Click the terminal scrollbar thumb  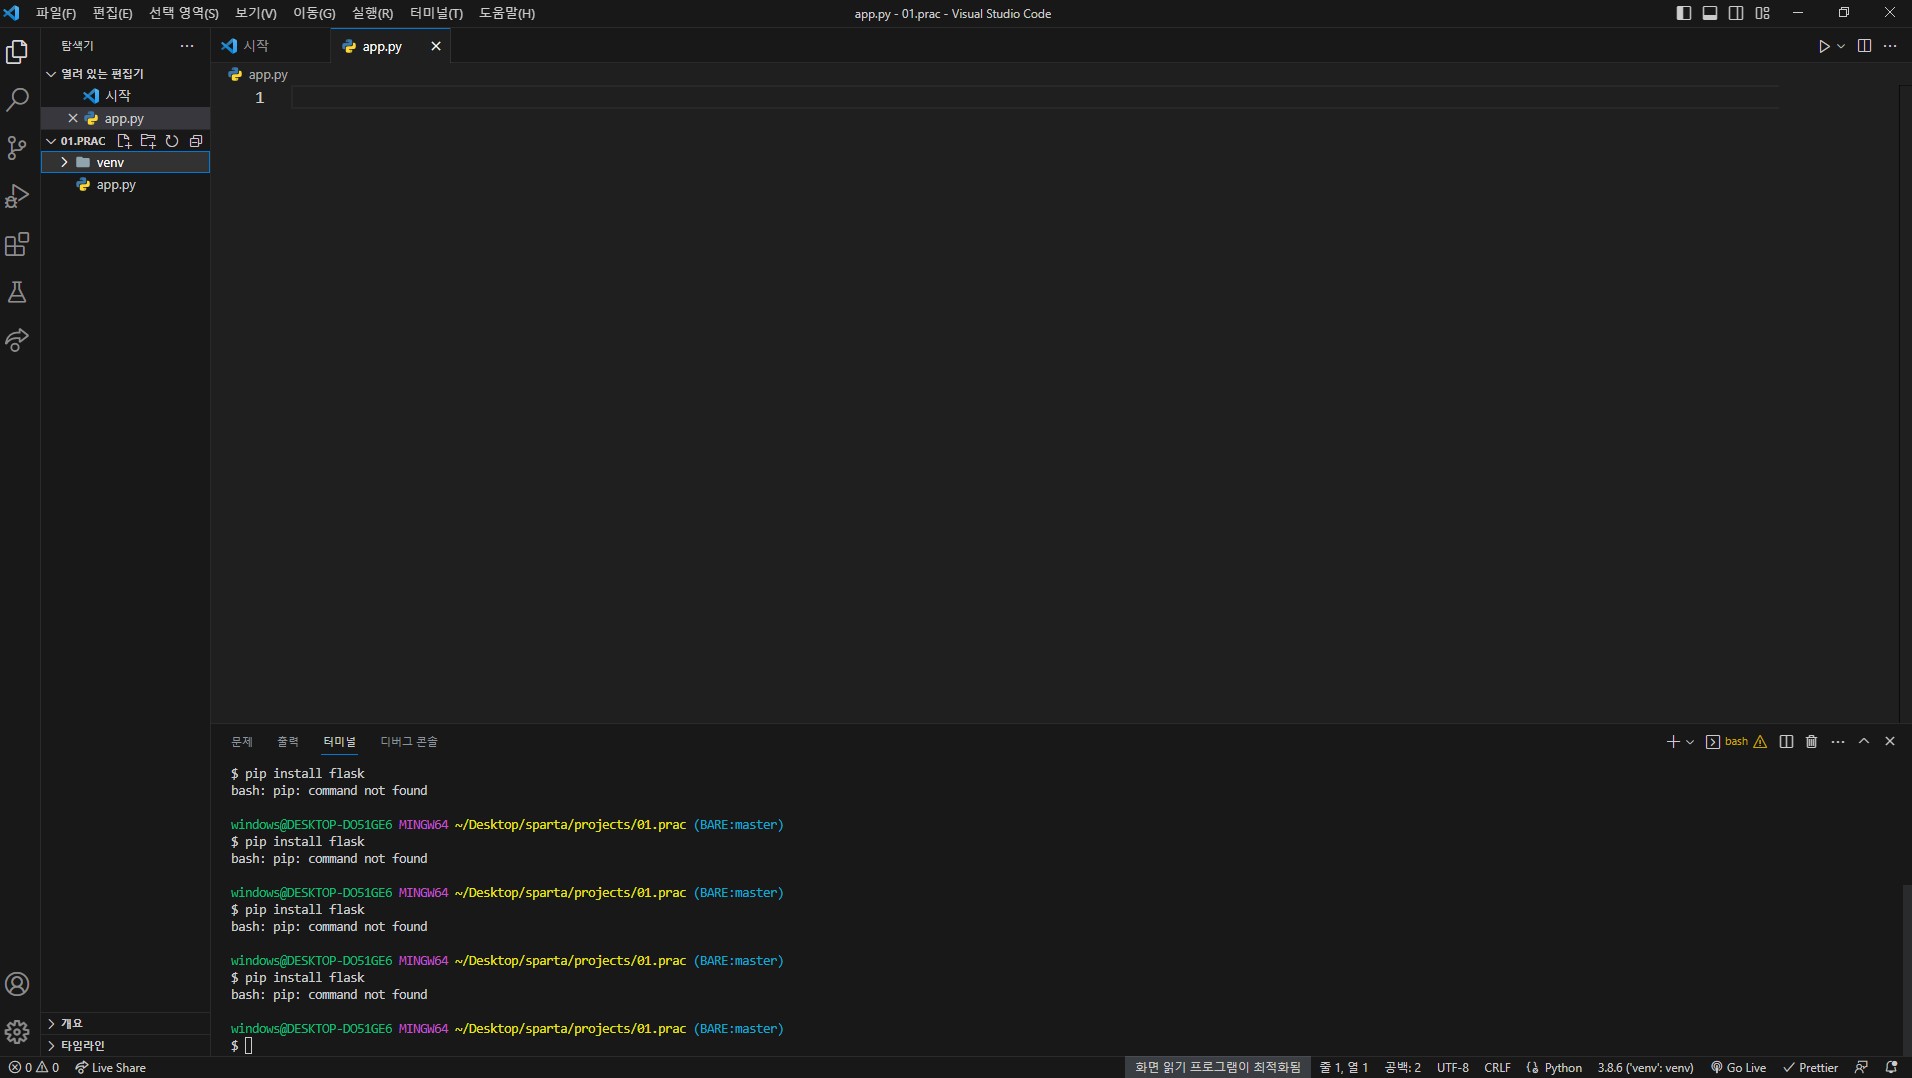(1906, 970)
